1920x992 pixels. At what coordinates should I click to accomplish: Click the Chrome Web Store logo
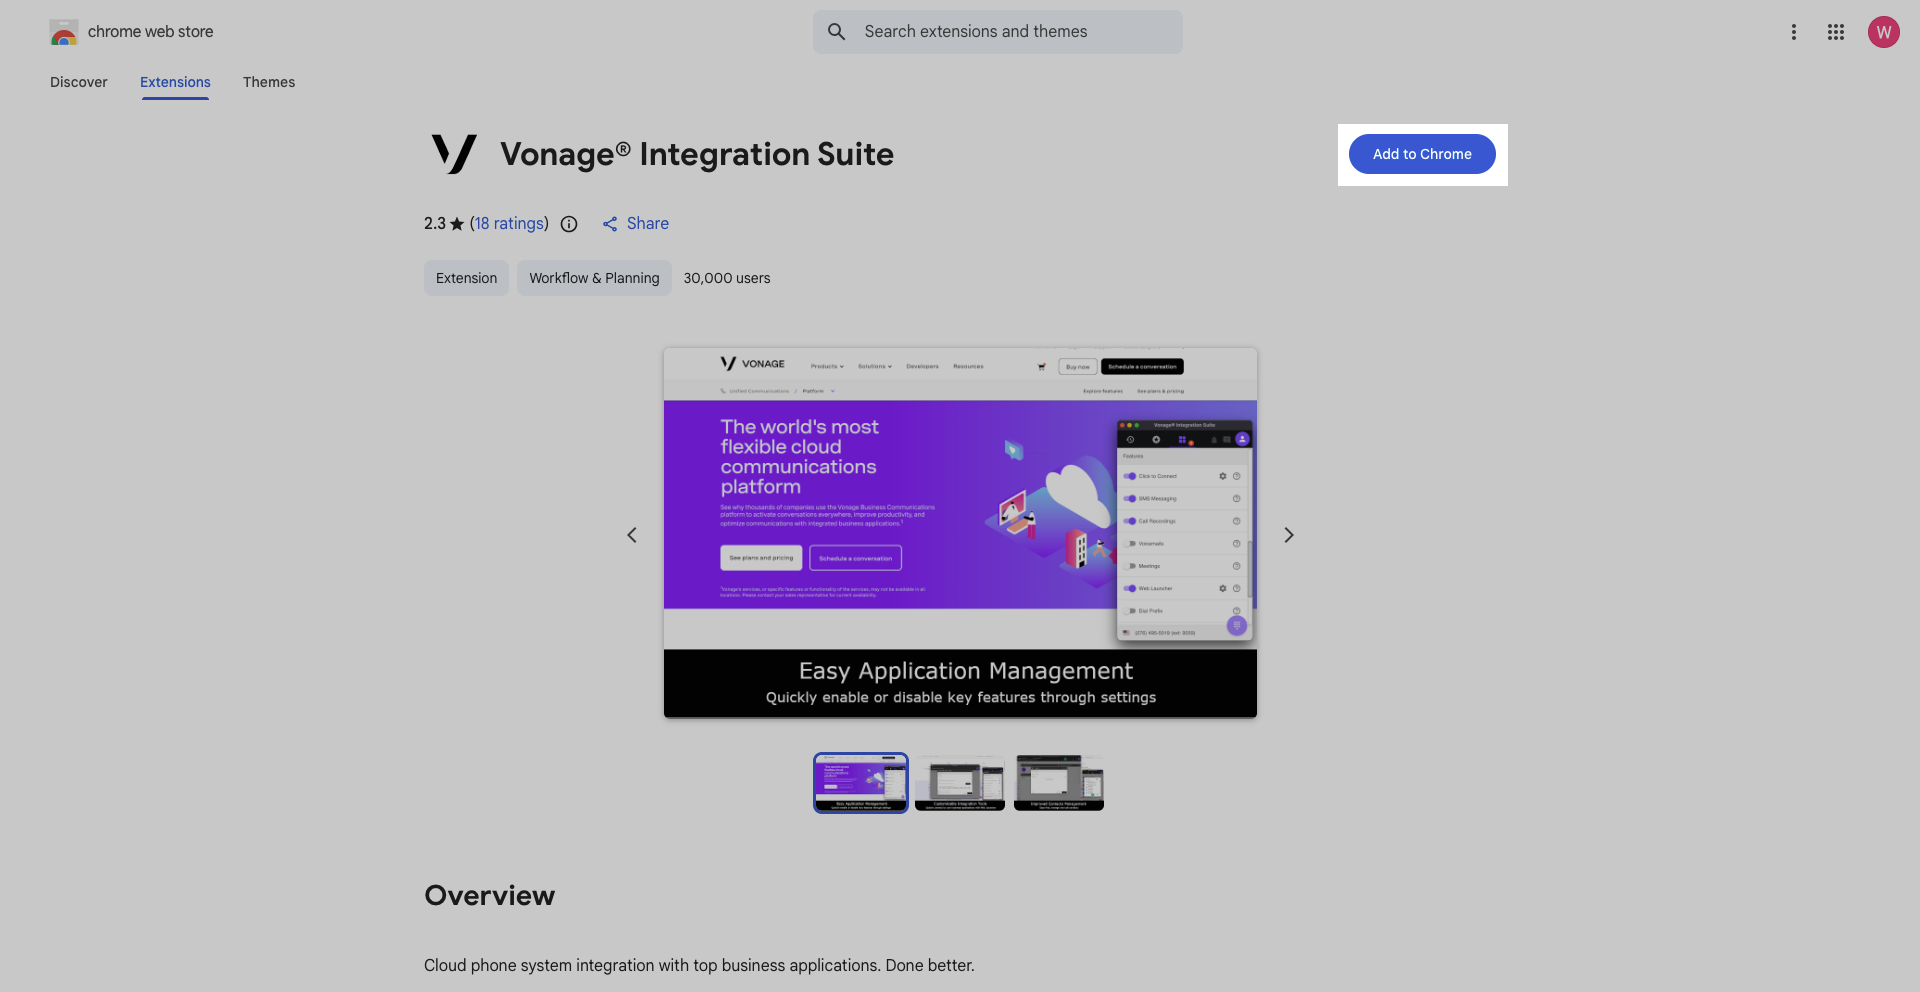click(x=64, y=32)
